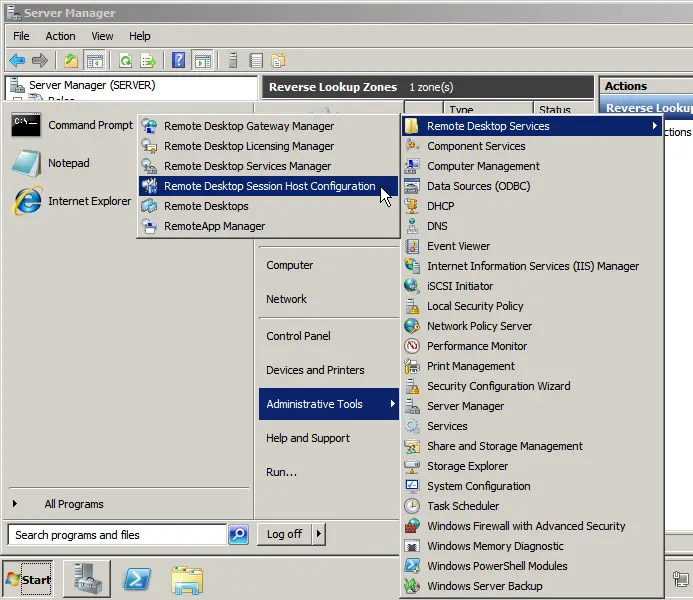
Task: Click the Refresh toolbar icon
Action: (x=125, y=60)
